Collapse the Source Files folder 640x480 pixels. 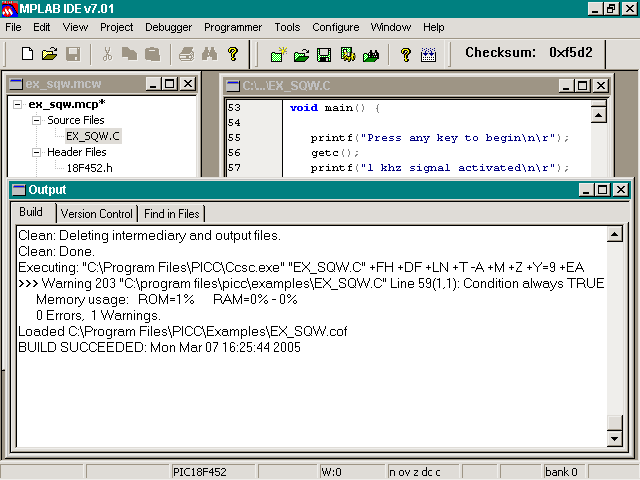pyautogui.click(x=37, y=120)
